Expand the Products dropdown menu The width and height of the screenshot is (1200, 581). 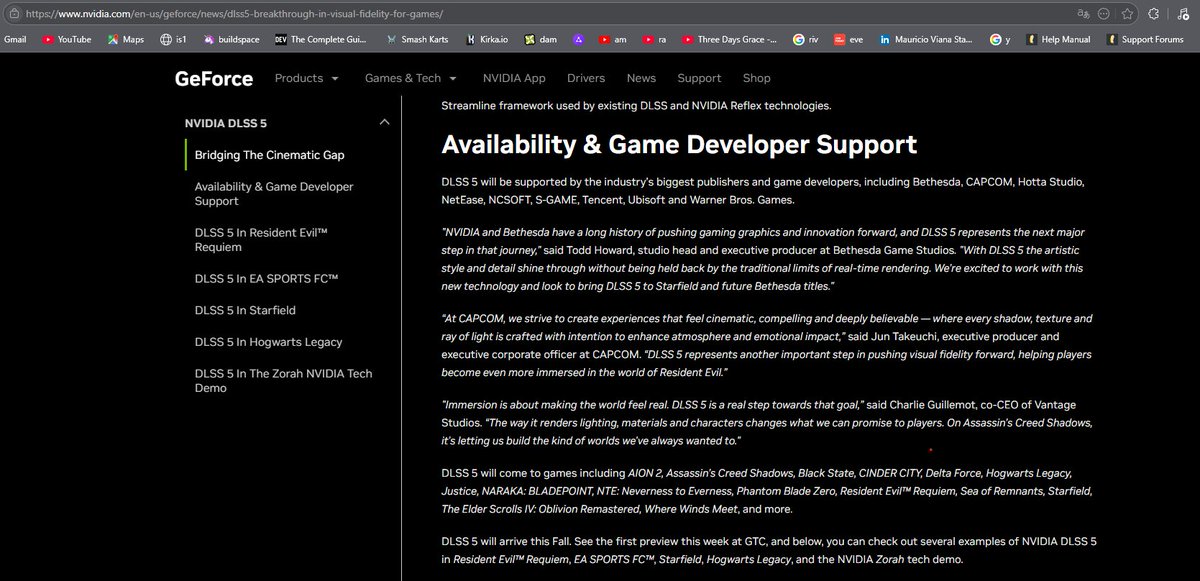click(x=306, y=78)
